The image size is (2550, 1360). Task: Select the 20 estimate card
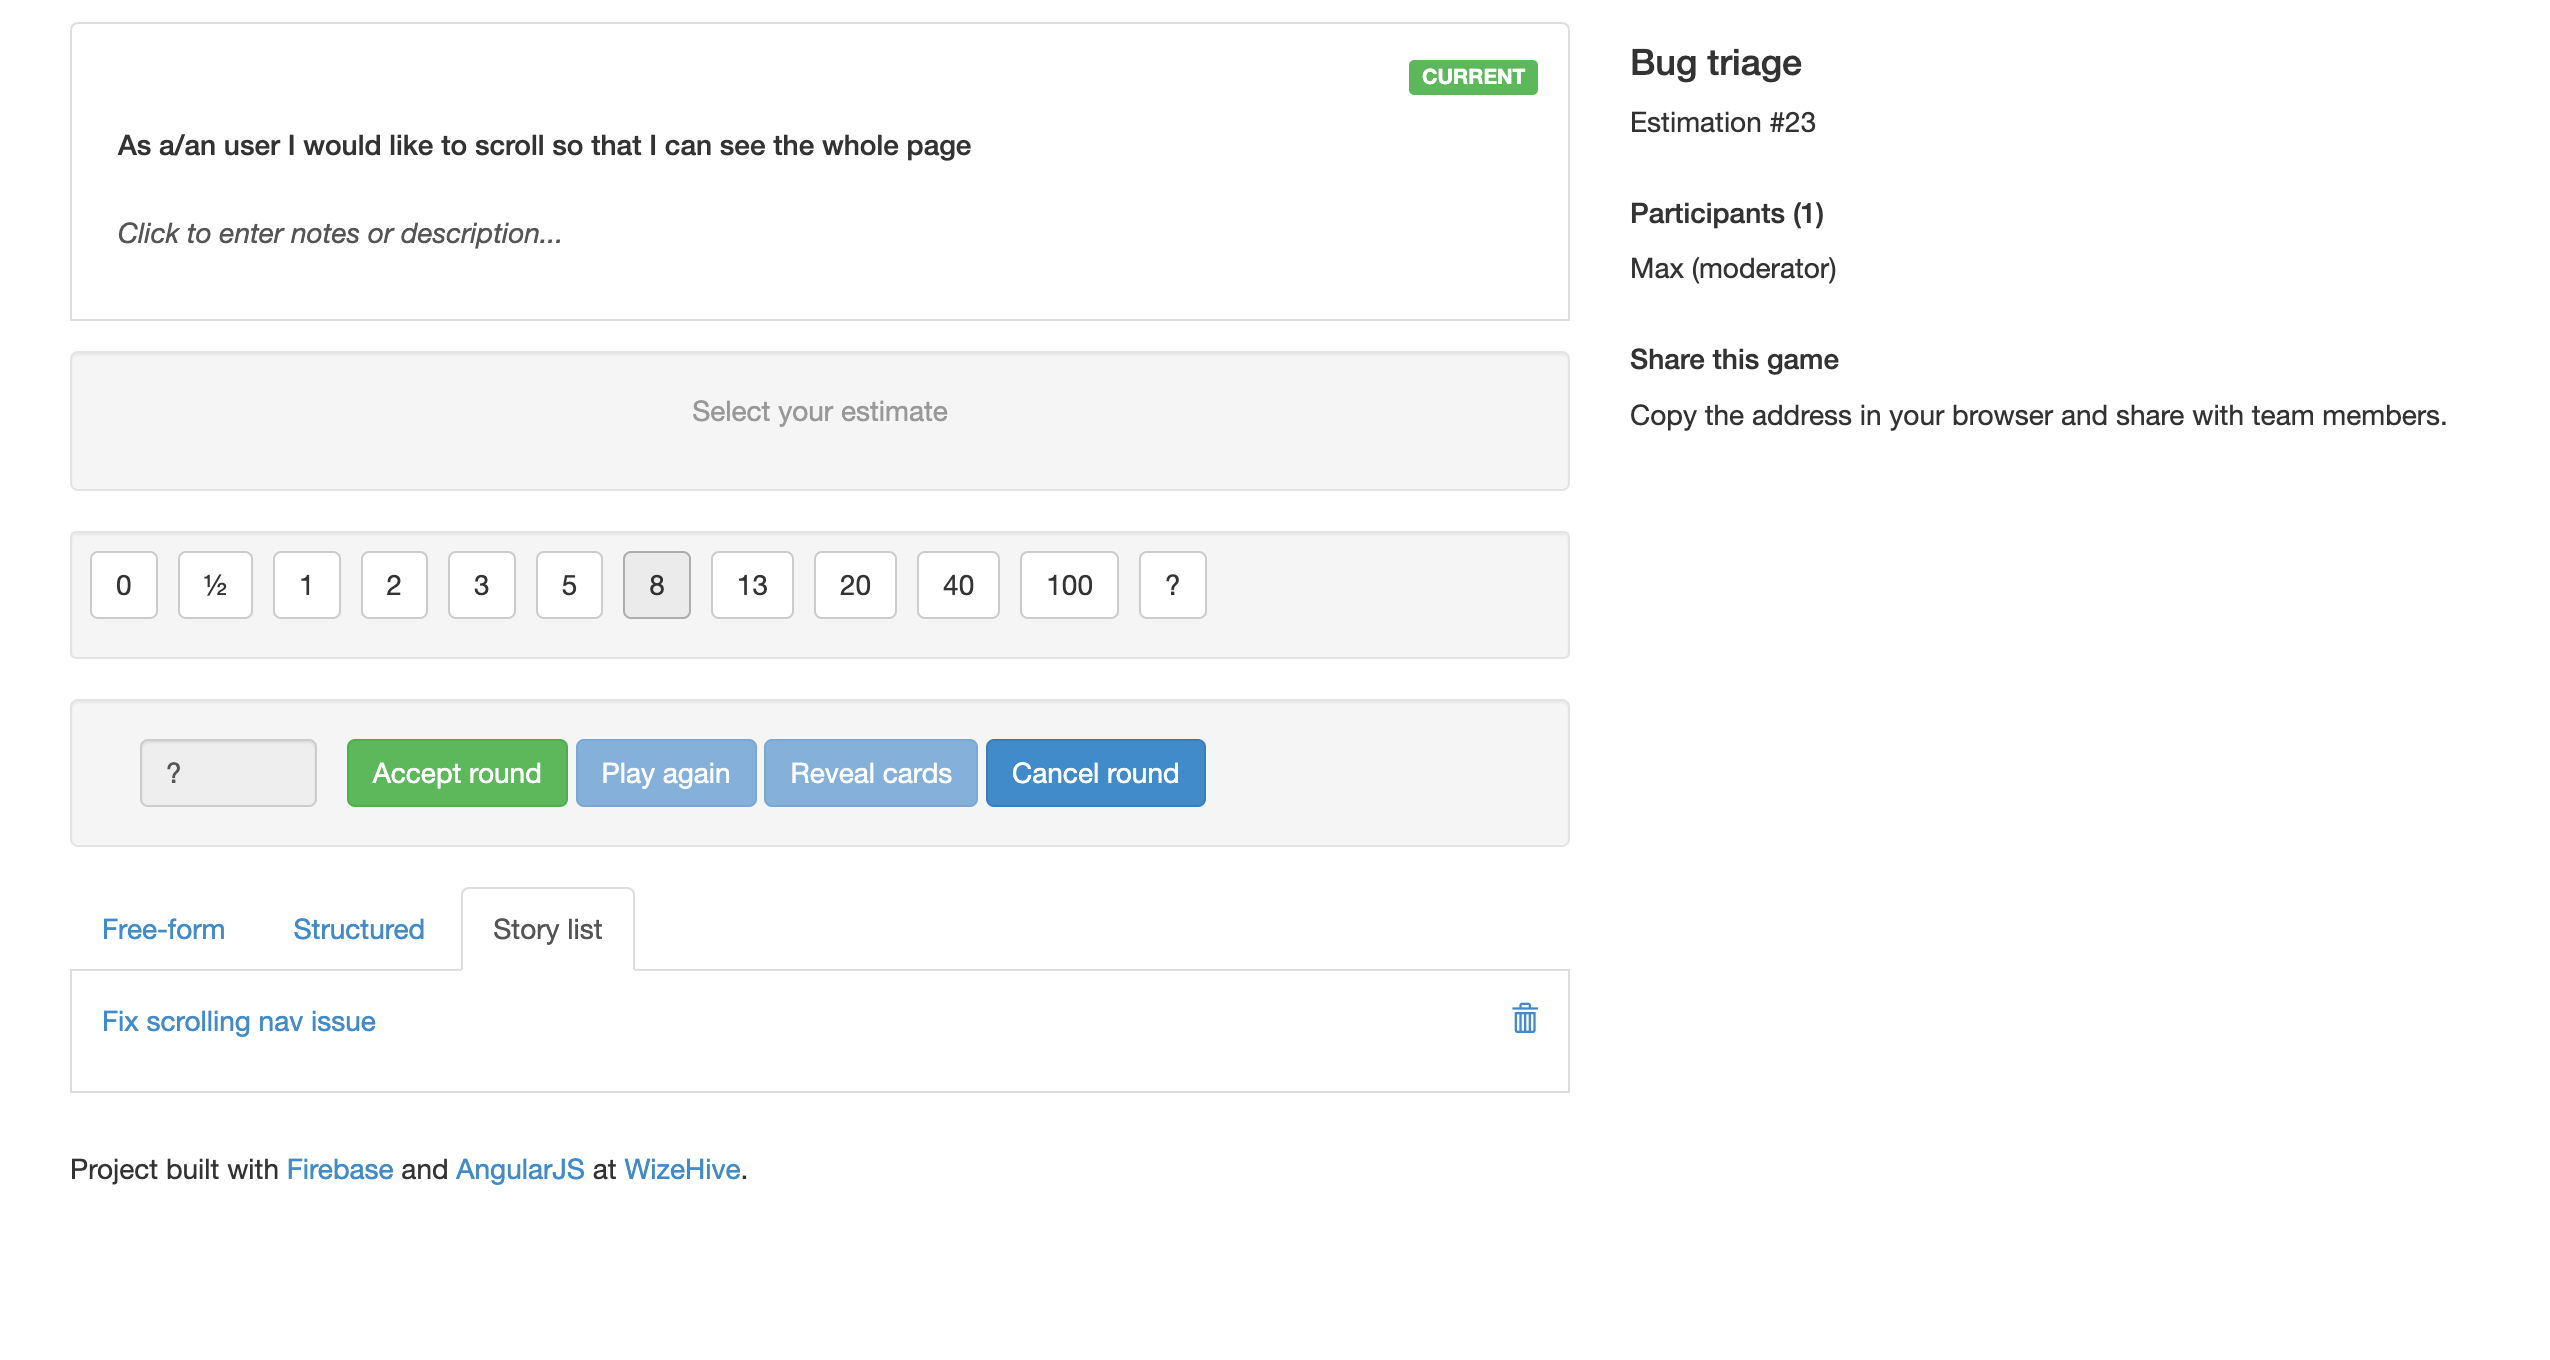[855, 585]
